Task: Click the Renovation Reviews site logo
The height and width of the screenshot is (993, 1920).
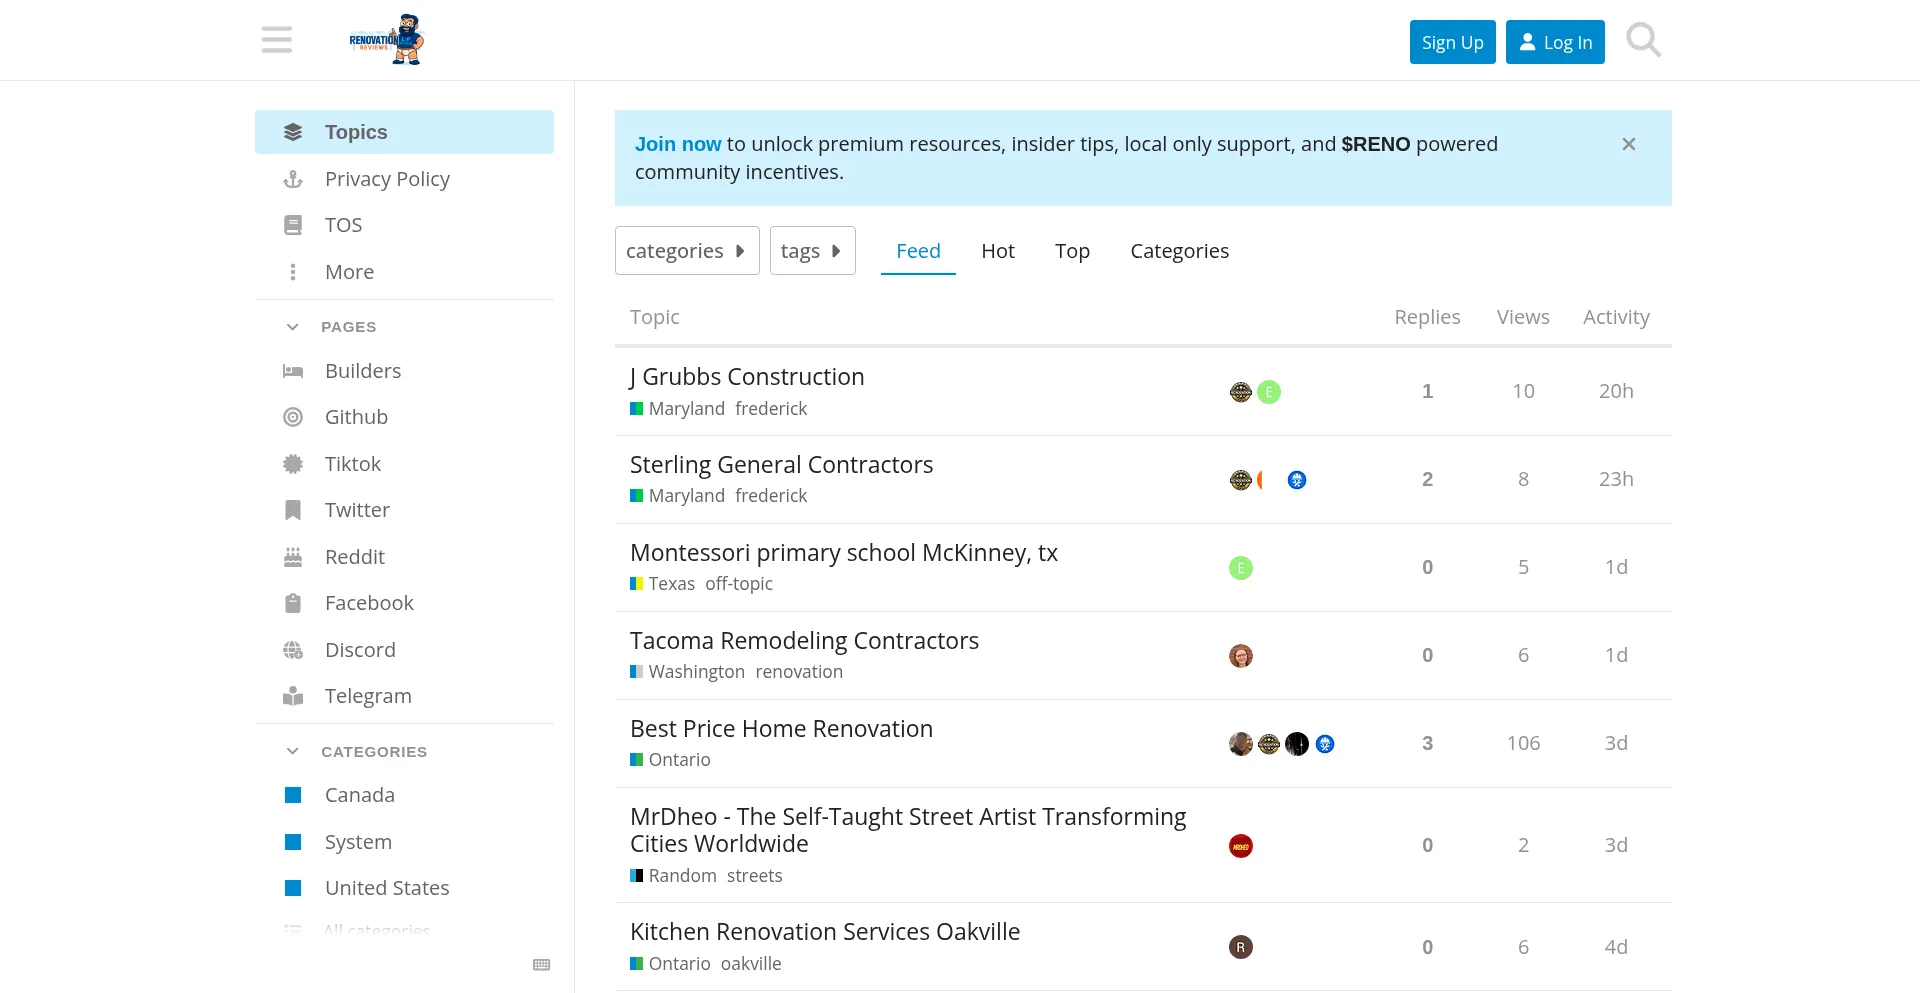Action: [387, 40]
